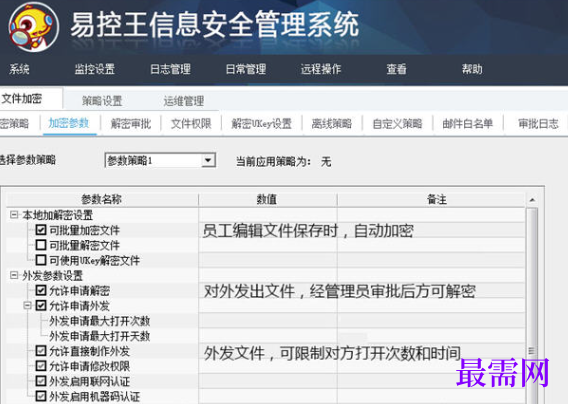Click the 外发参数设置 group label
Screen dimensions: 568x404
click(x=53, y=275)
